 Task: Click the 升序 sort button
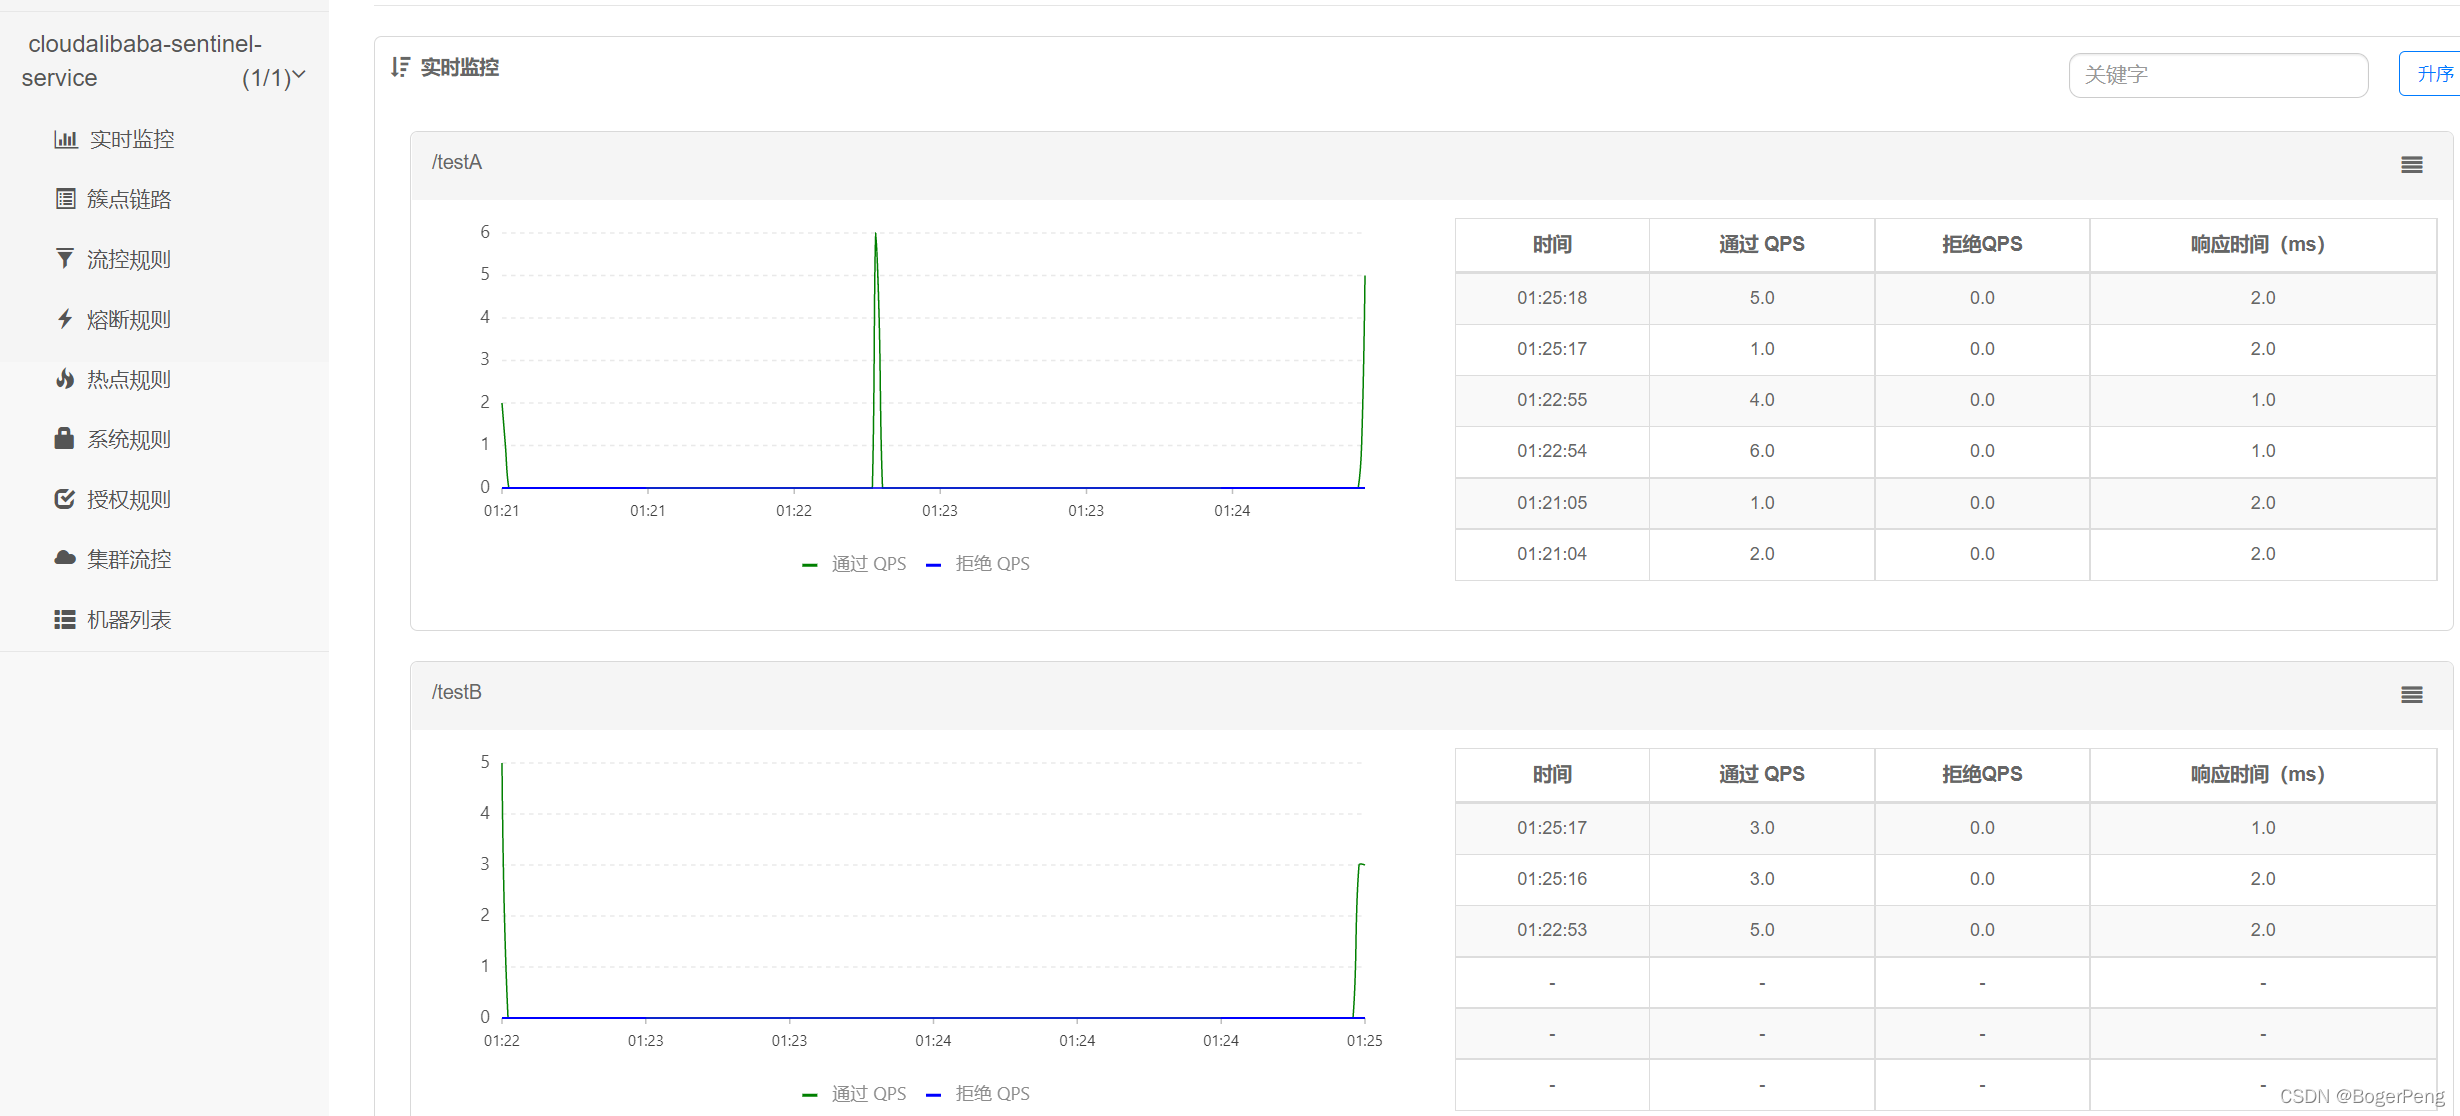2433,74
